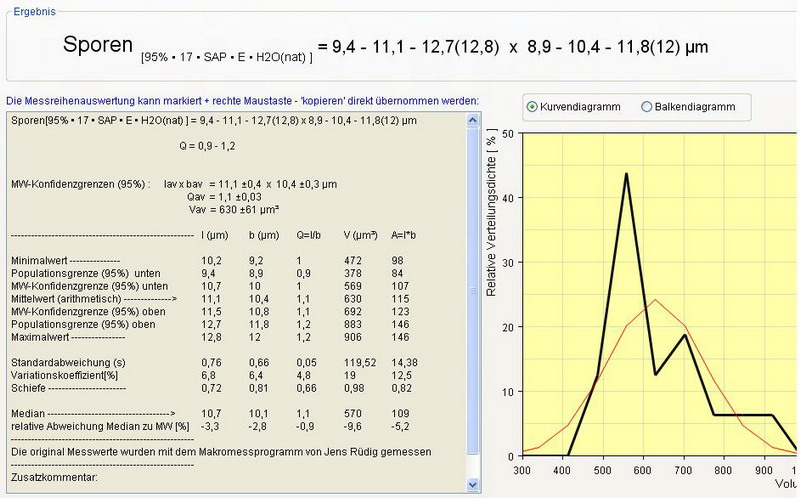The width and height of the screenshot is (800, 498).
Task: Click the black curve peak in the chart
Action: (x=626, y=174)
